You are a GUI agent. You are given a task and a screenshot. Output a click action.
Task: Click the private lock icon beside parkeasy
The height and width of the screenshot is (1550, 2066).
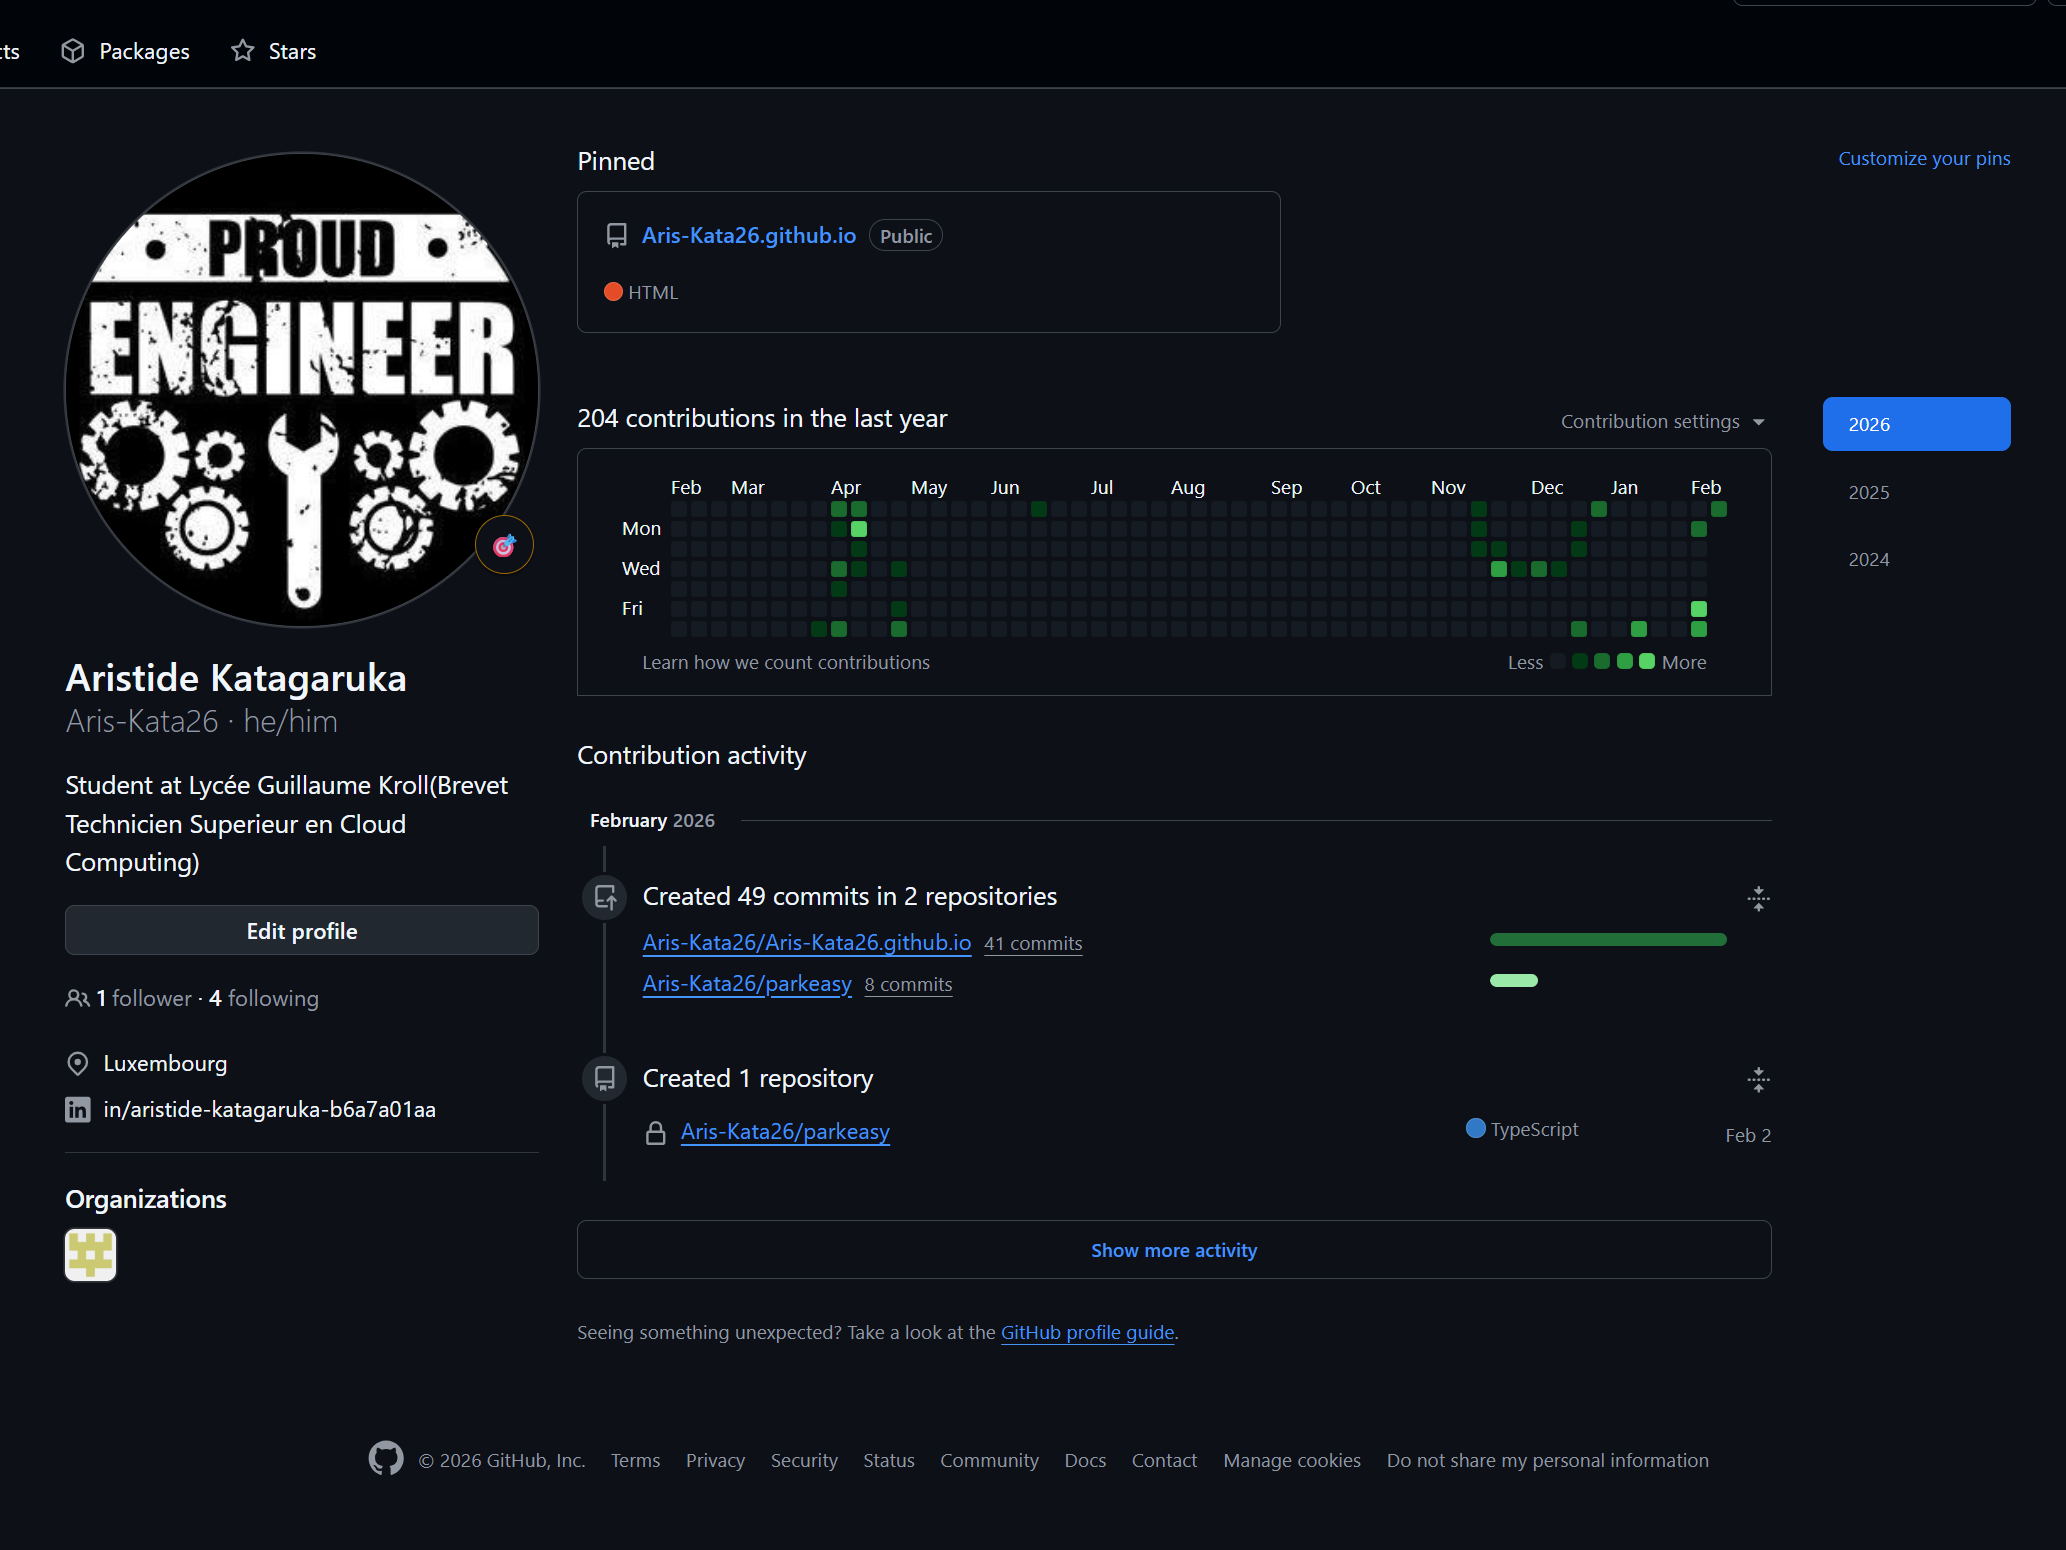tap(656, 1132)
